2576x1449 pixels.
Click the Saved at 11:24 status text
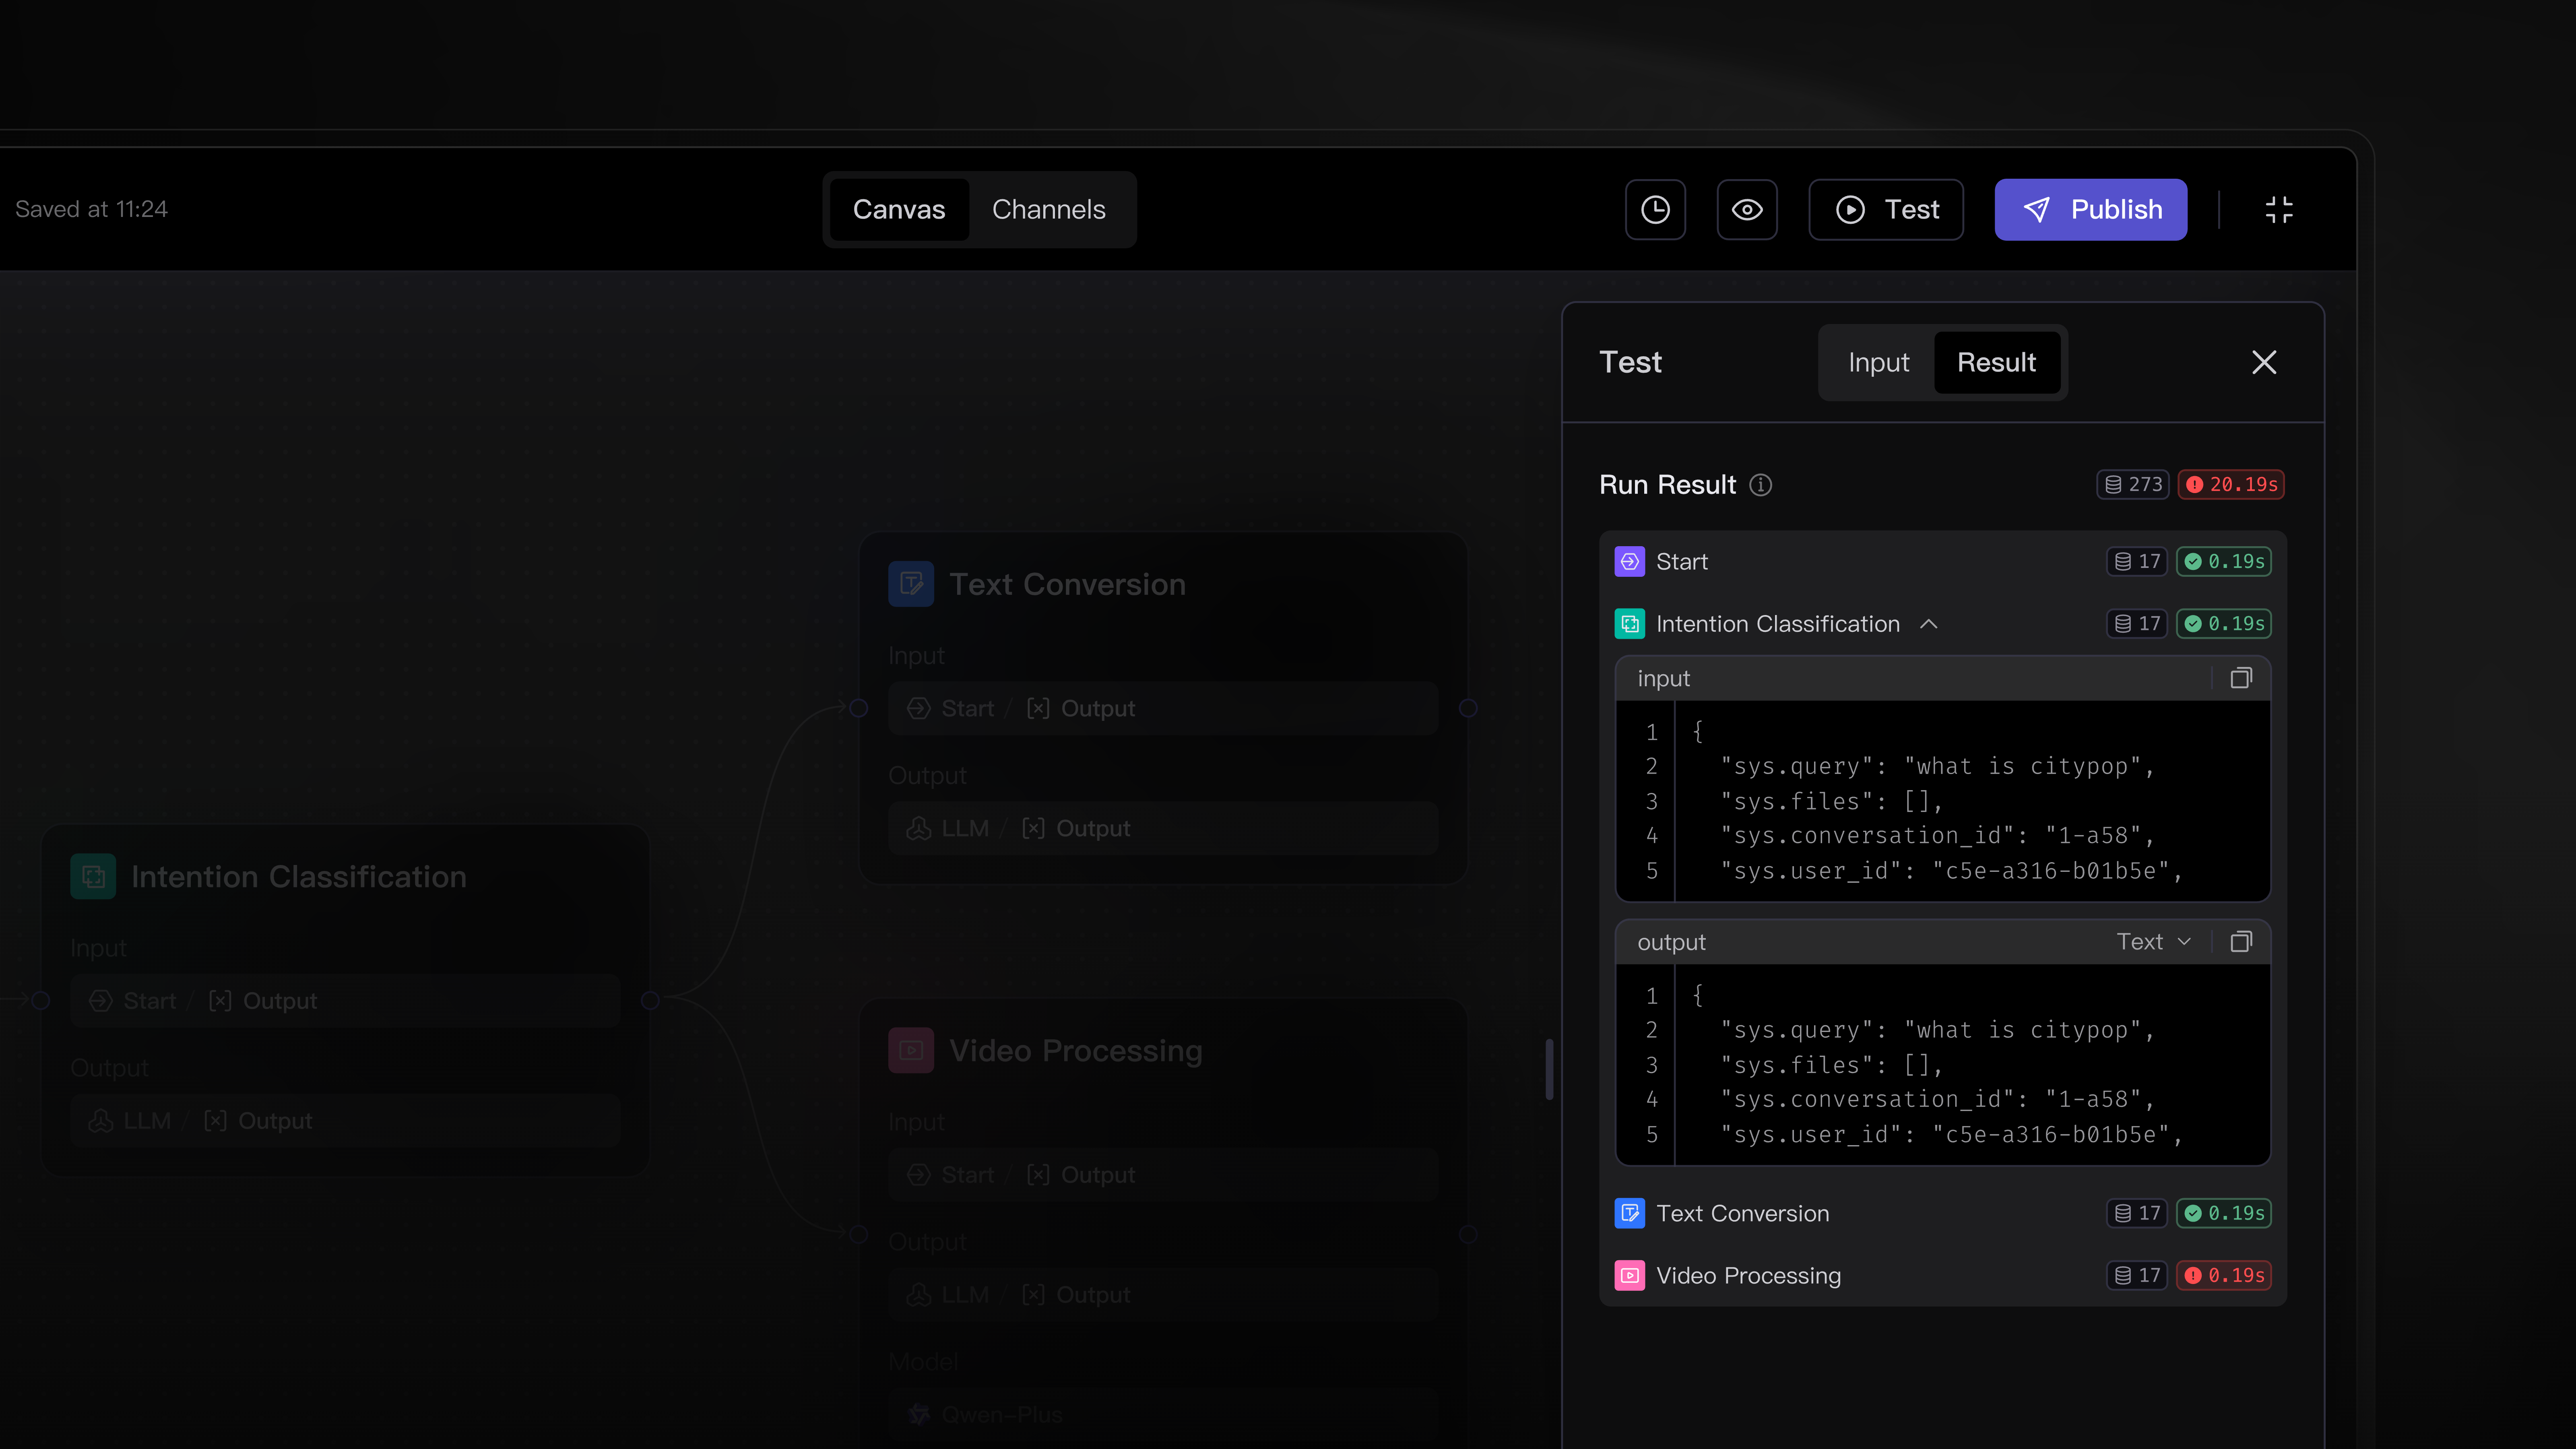coord(91,210)
